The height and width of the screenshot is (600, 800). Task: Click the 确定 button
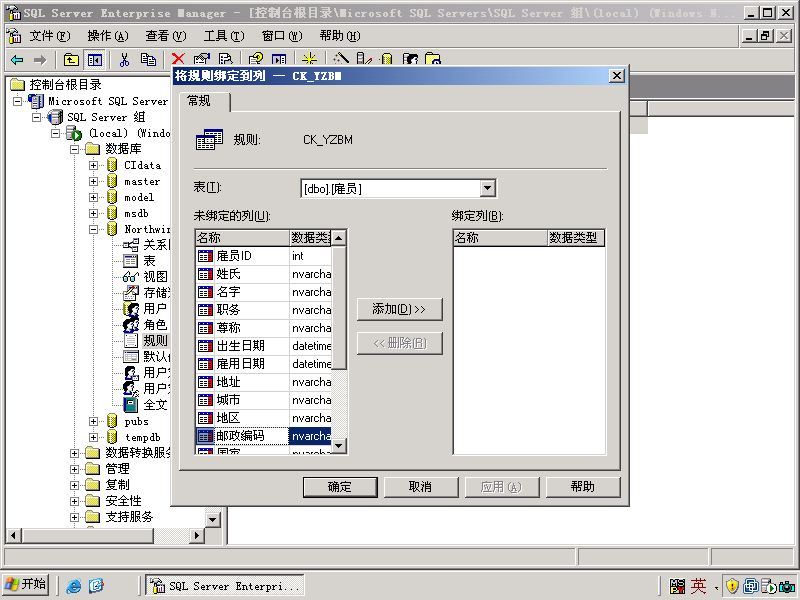(340, 487)
